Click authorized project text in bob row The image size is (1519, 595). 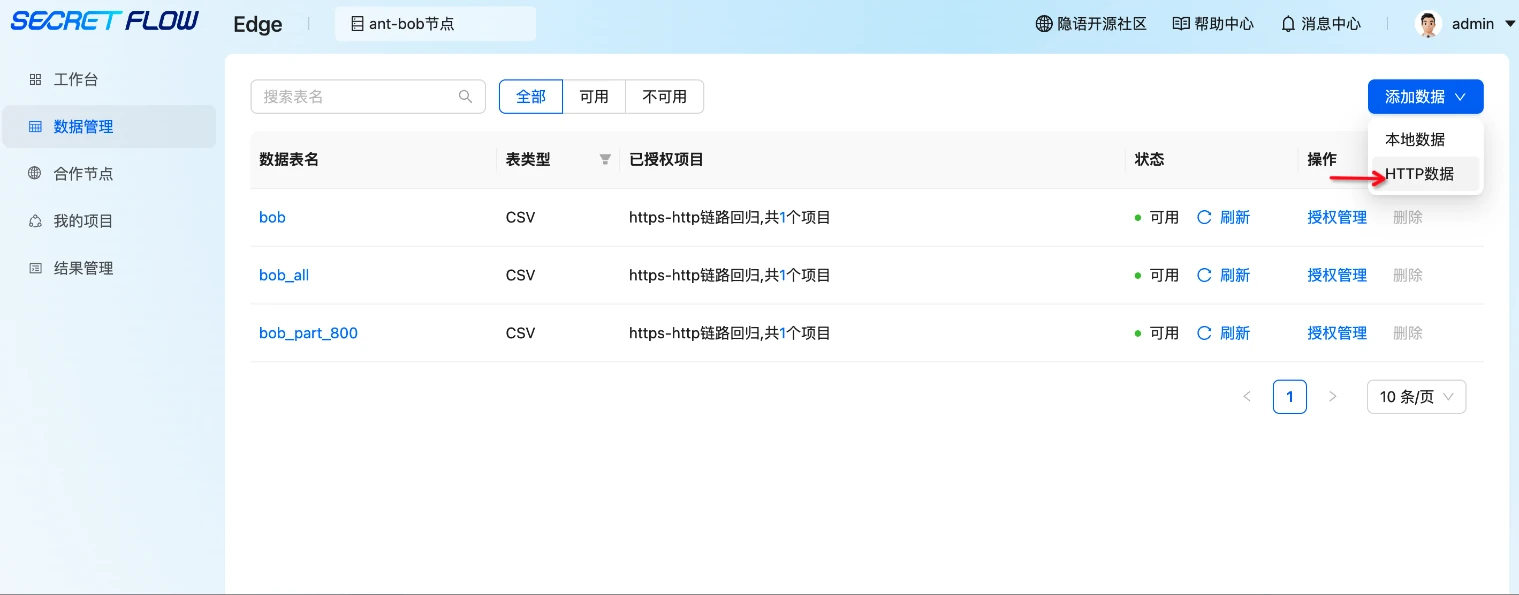click(x=730, y=217)
